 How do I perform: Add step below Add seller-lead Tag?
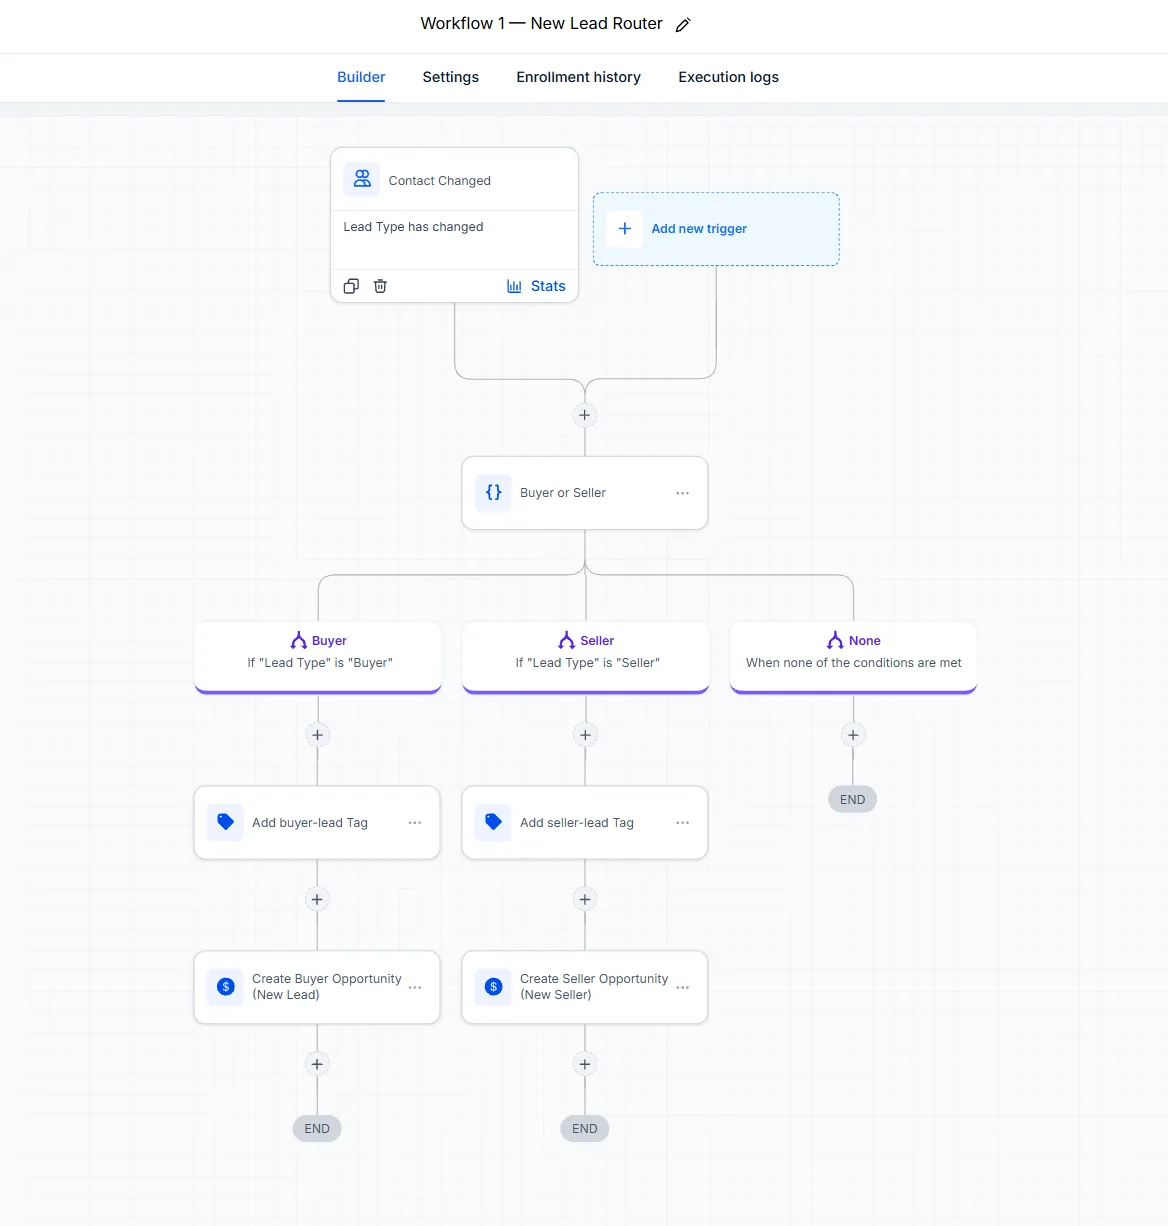point(585,899)
